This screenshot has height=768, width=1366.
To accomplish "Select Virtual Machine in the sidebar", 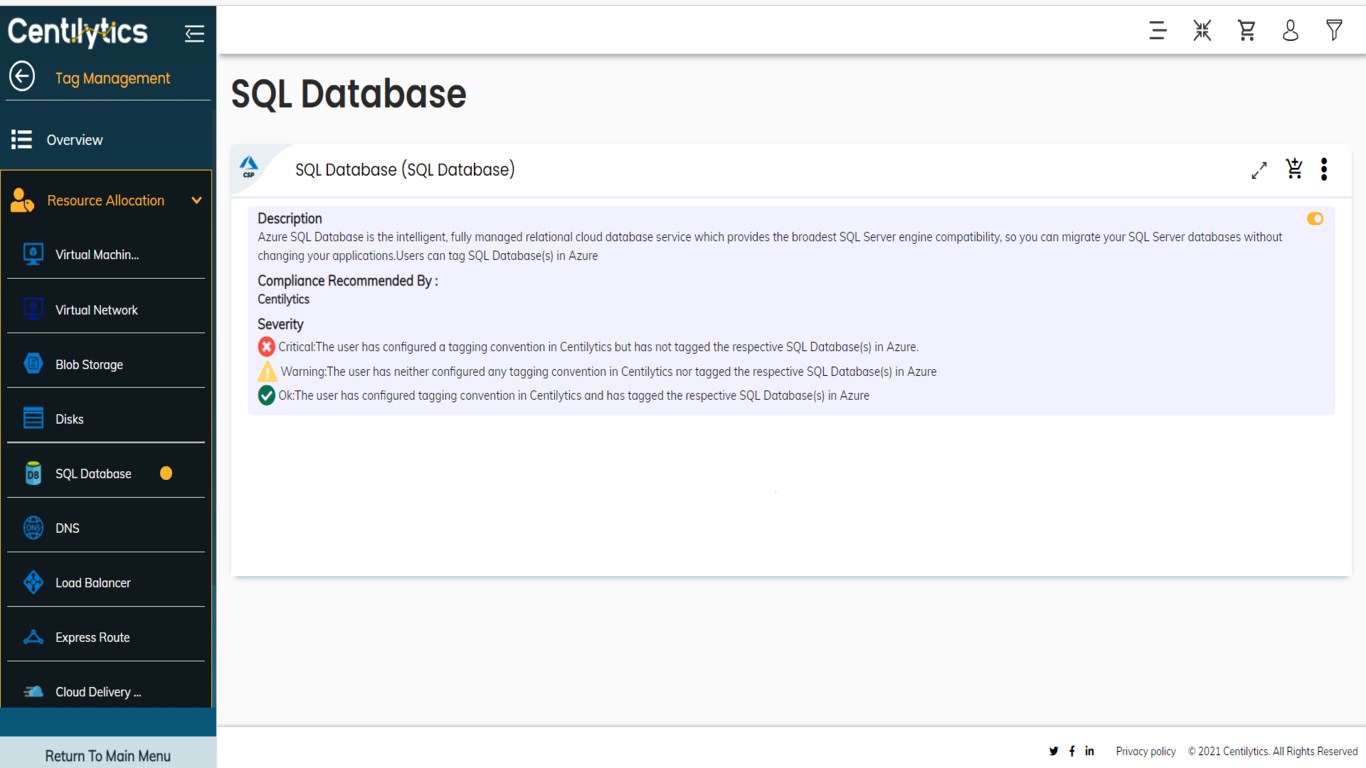I will (x=97, y=255).
